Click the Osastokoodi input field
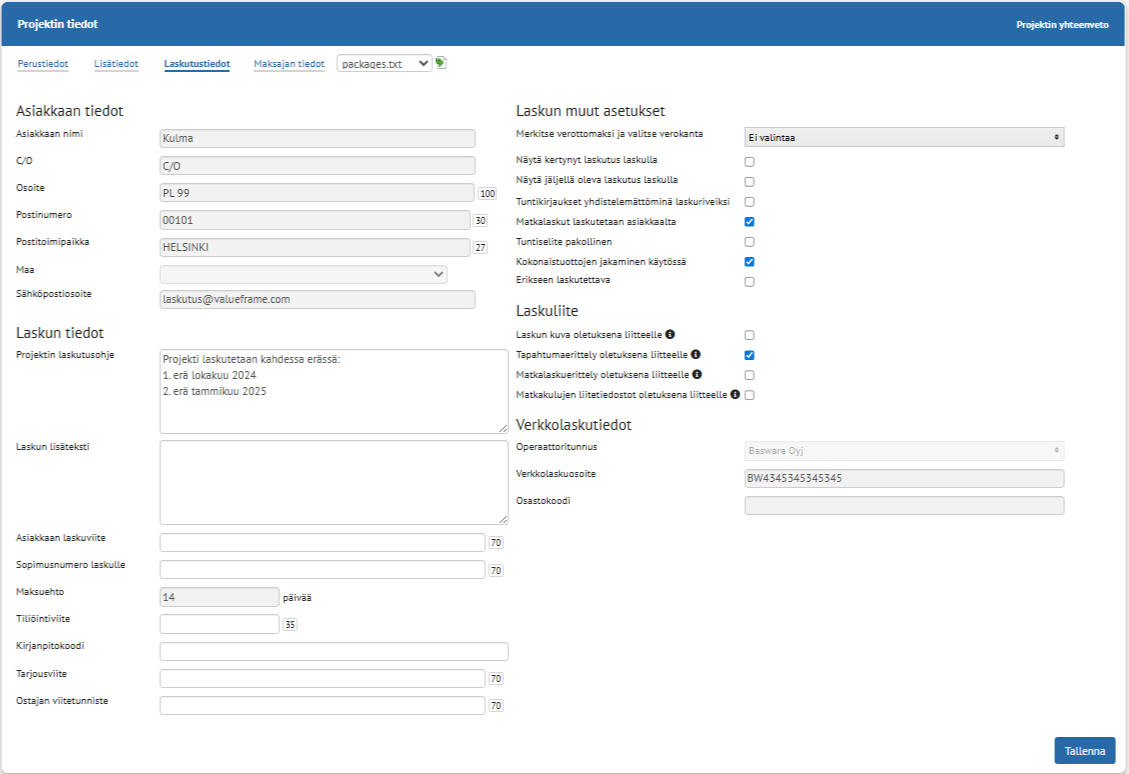This screenshot has height=774, width=1129. point(904,505)
